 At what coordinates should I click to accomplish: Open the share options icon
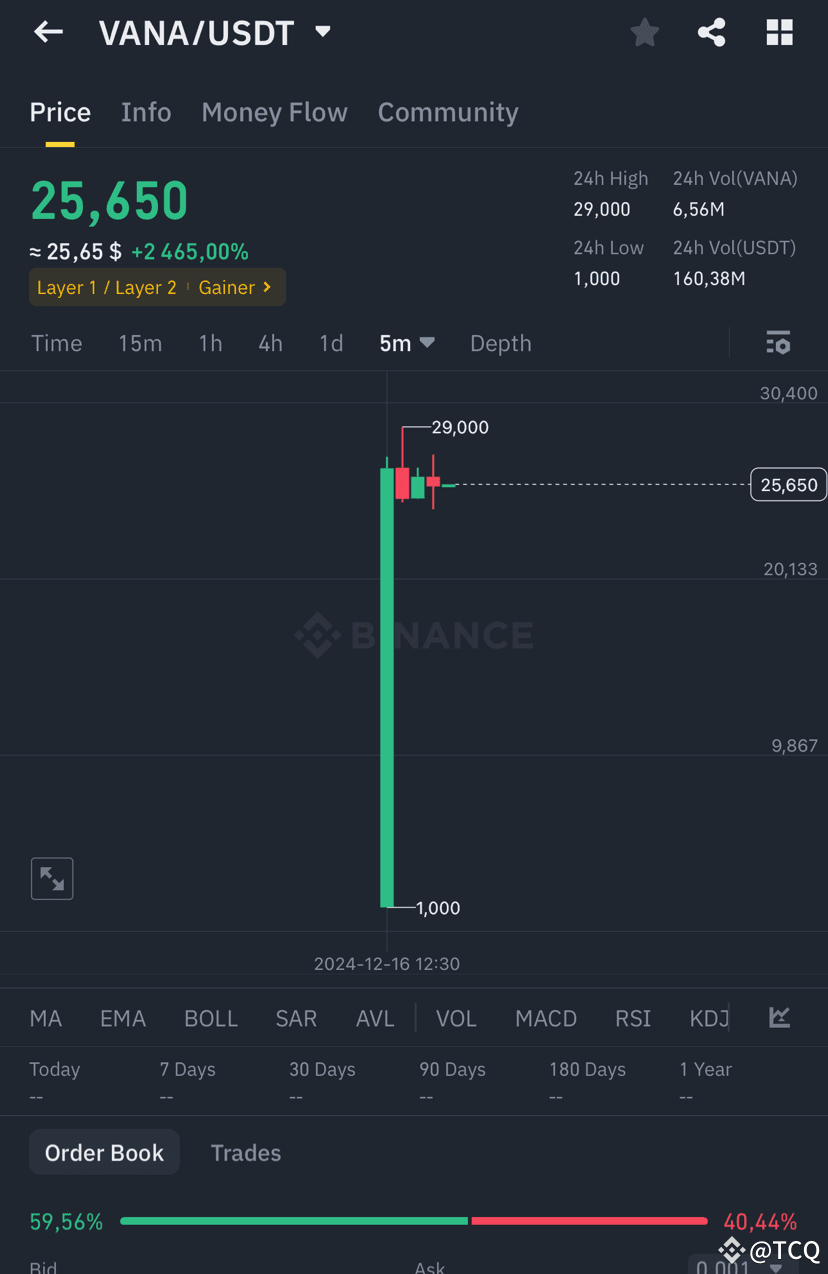711,32
